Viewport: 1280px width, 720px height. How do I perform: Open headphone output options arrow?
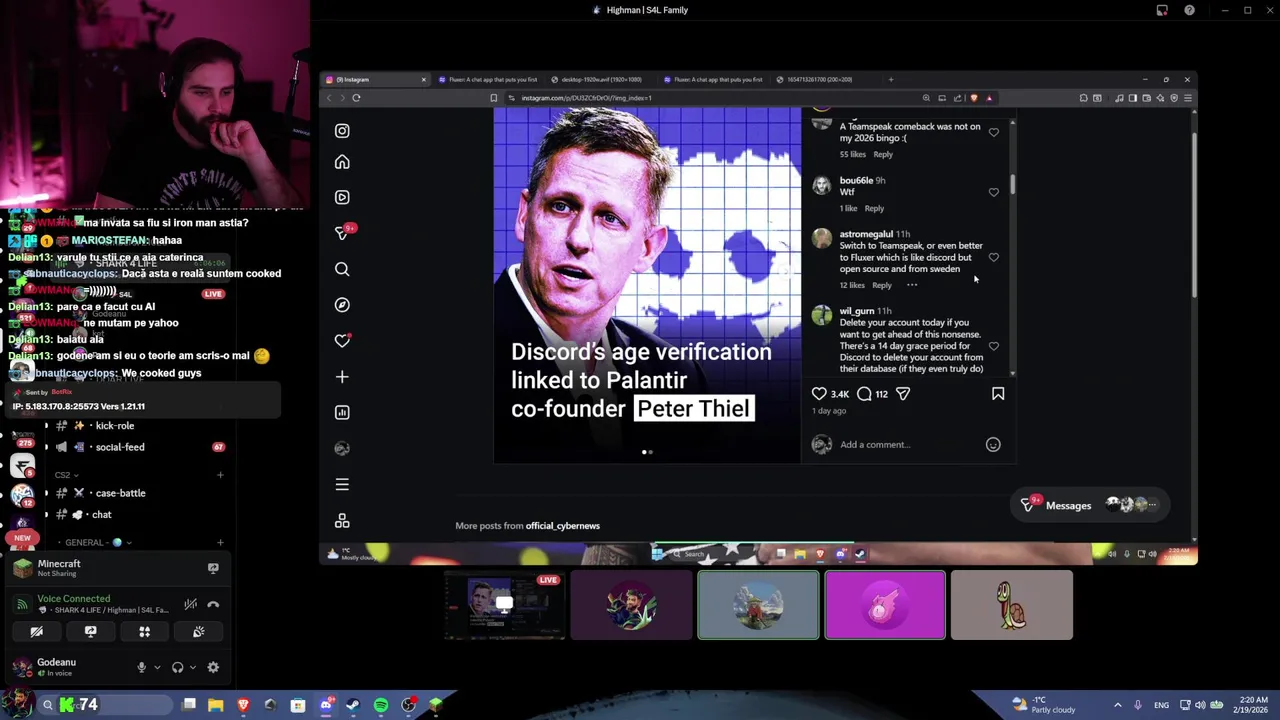[192, 668]
